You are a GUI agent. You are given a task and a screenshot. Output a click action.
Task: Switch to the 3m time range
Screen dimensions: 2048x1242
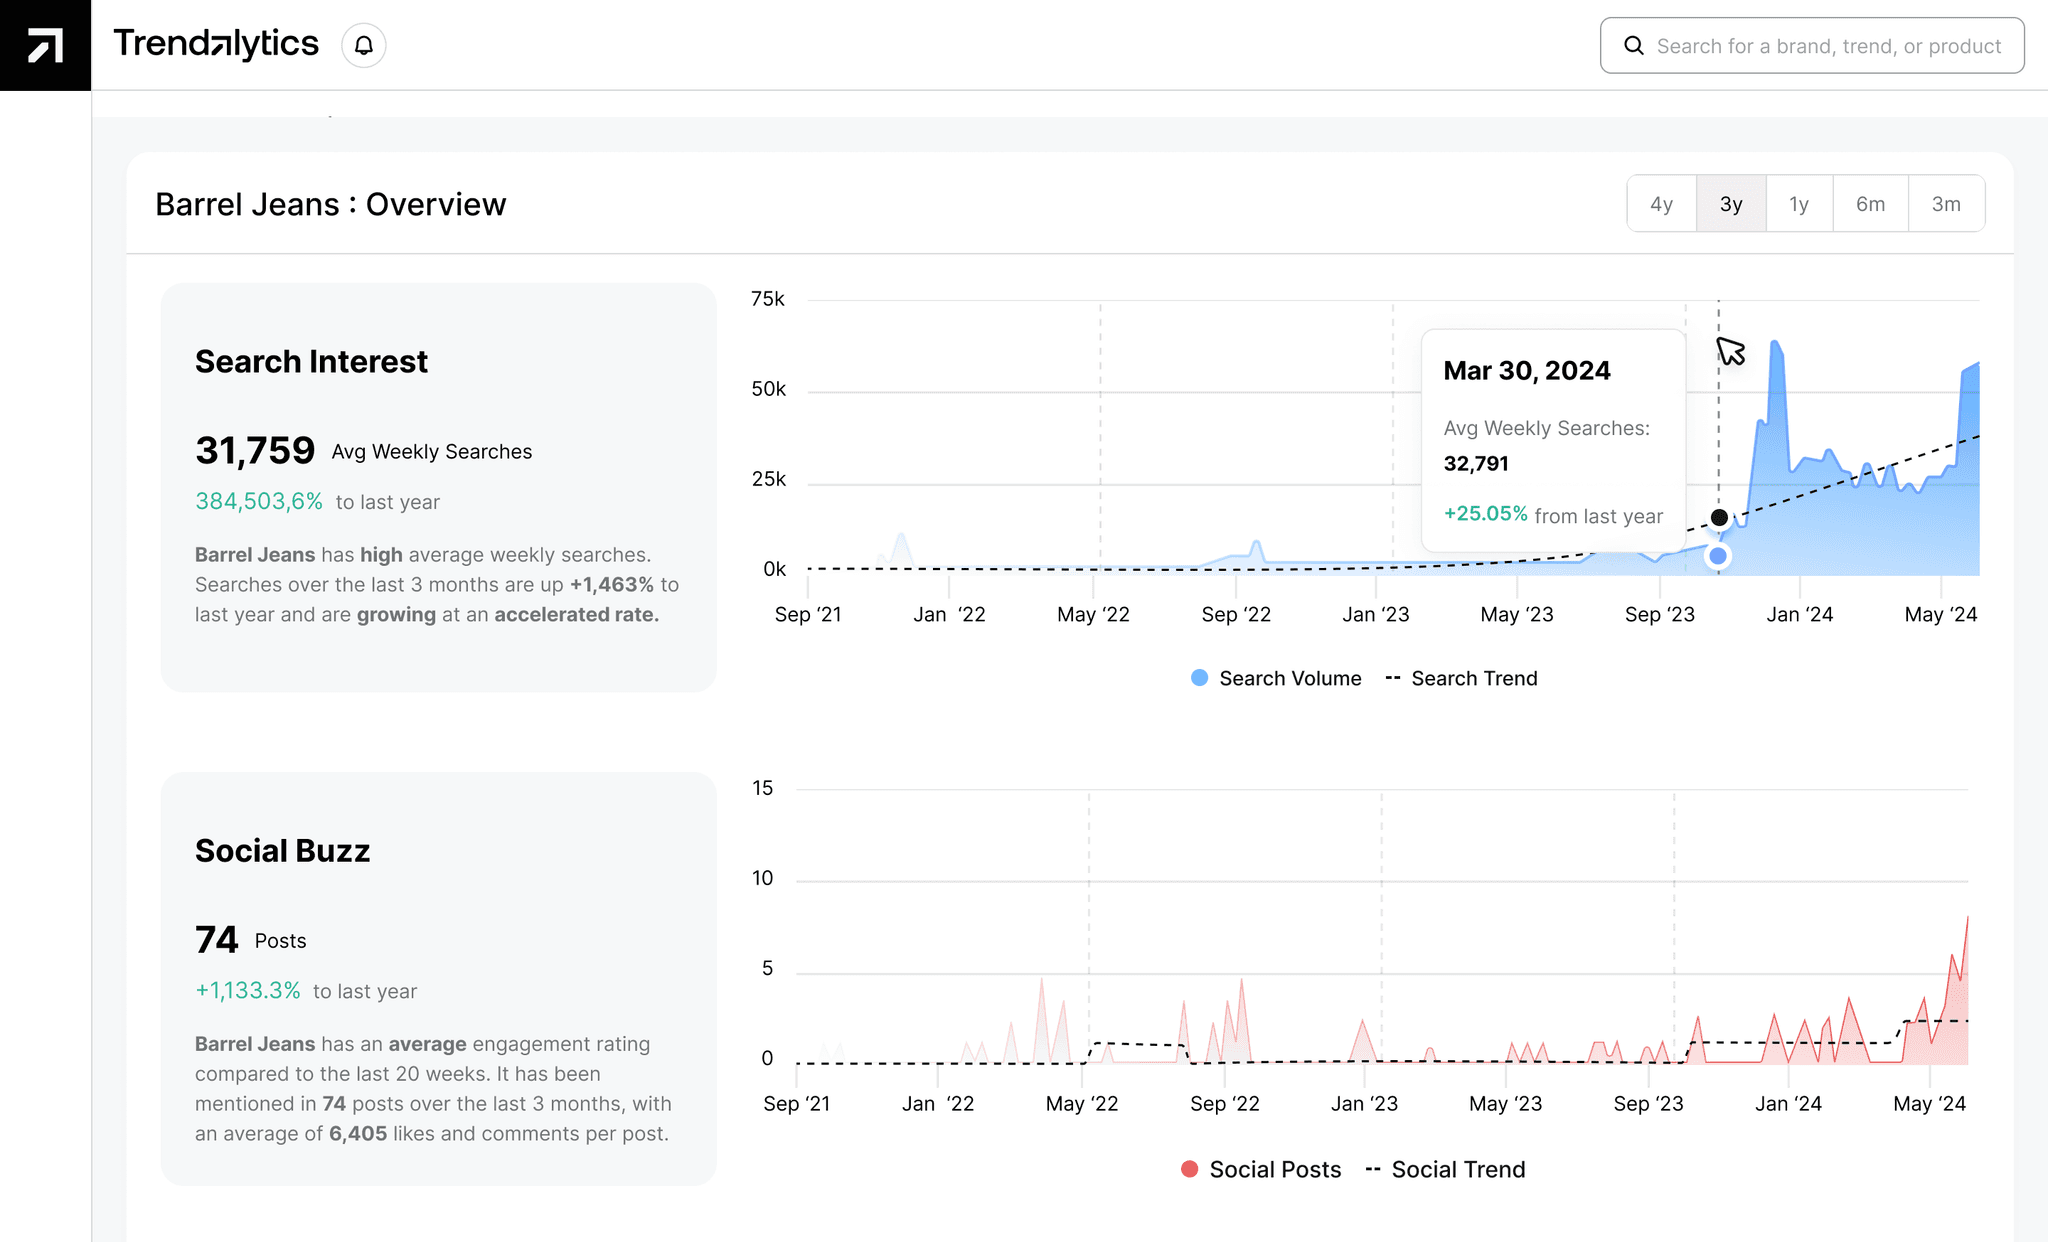(x=1945, y=203)
